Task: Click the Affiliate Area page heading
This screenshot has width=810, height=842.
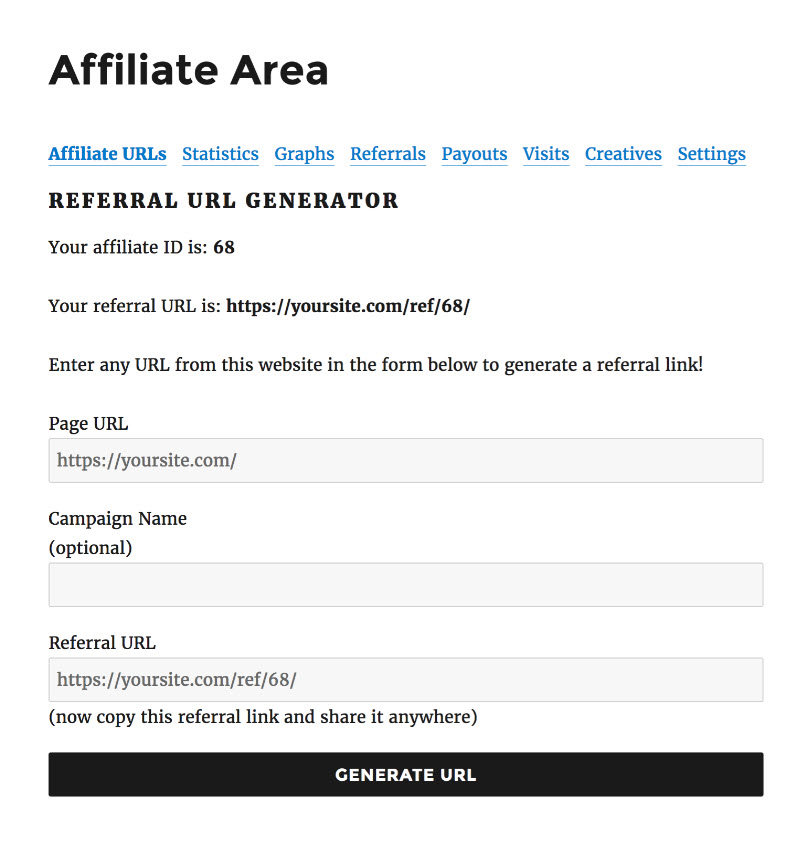Action: (189, 70)
